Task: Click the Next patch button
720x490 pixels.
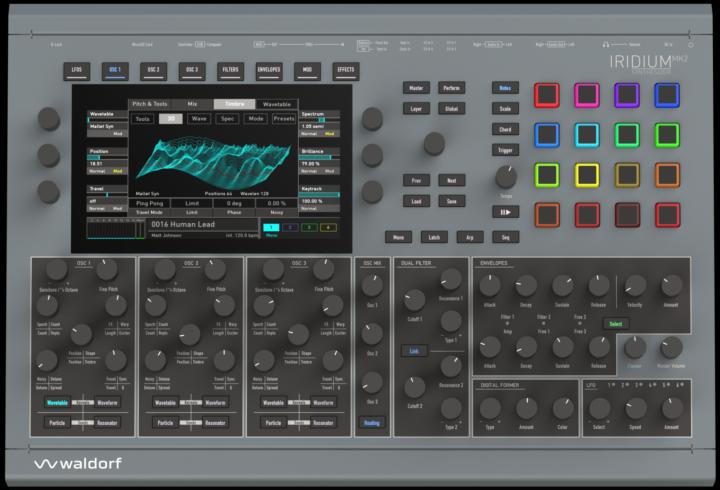Action: pos(451,180)
